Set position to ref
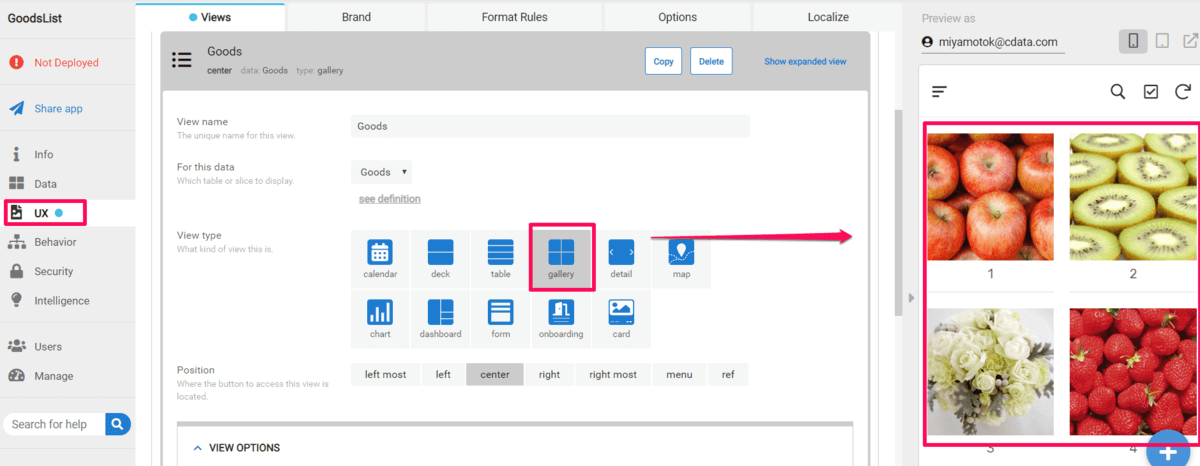This screenshot has height=466, width=1200. tap(728, 375)
